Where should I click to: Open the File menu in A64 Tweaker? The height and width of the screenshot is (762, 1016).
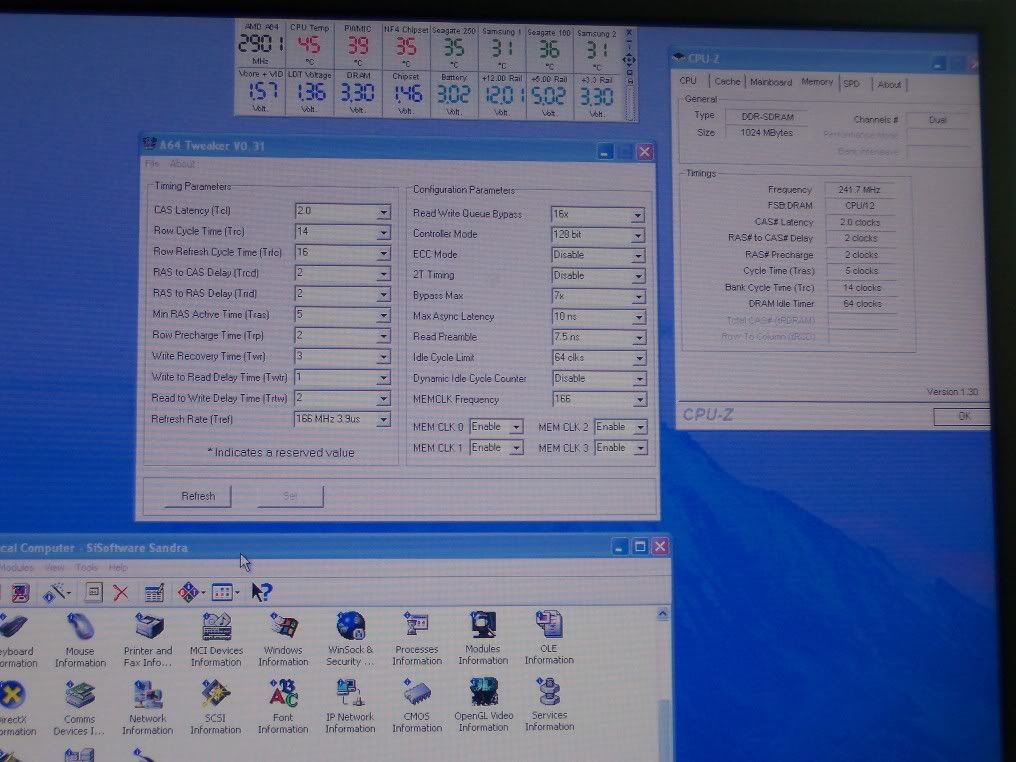click(x=152, y=164)
